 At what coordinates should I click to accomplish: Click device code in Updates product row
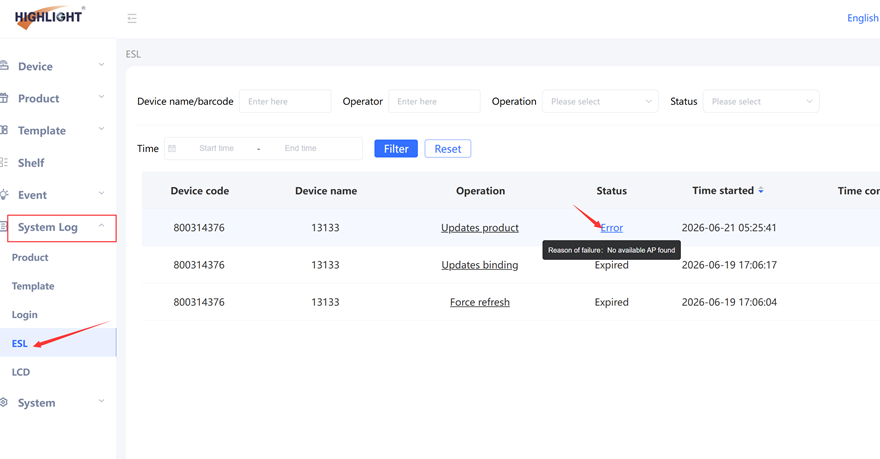(199, 228)
